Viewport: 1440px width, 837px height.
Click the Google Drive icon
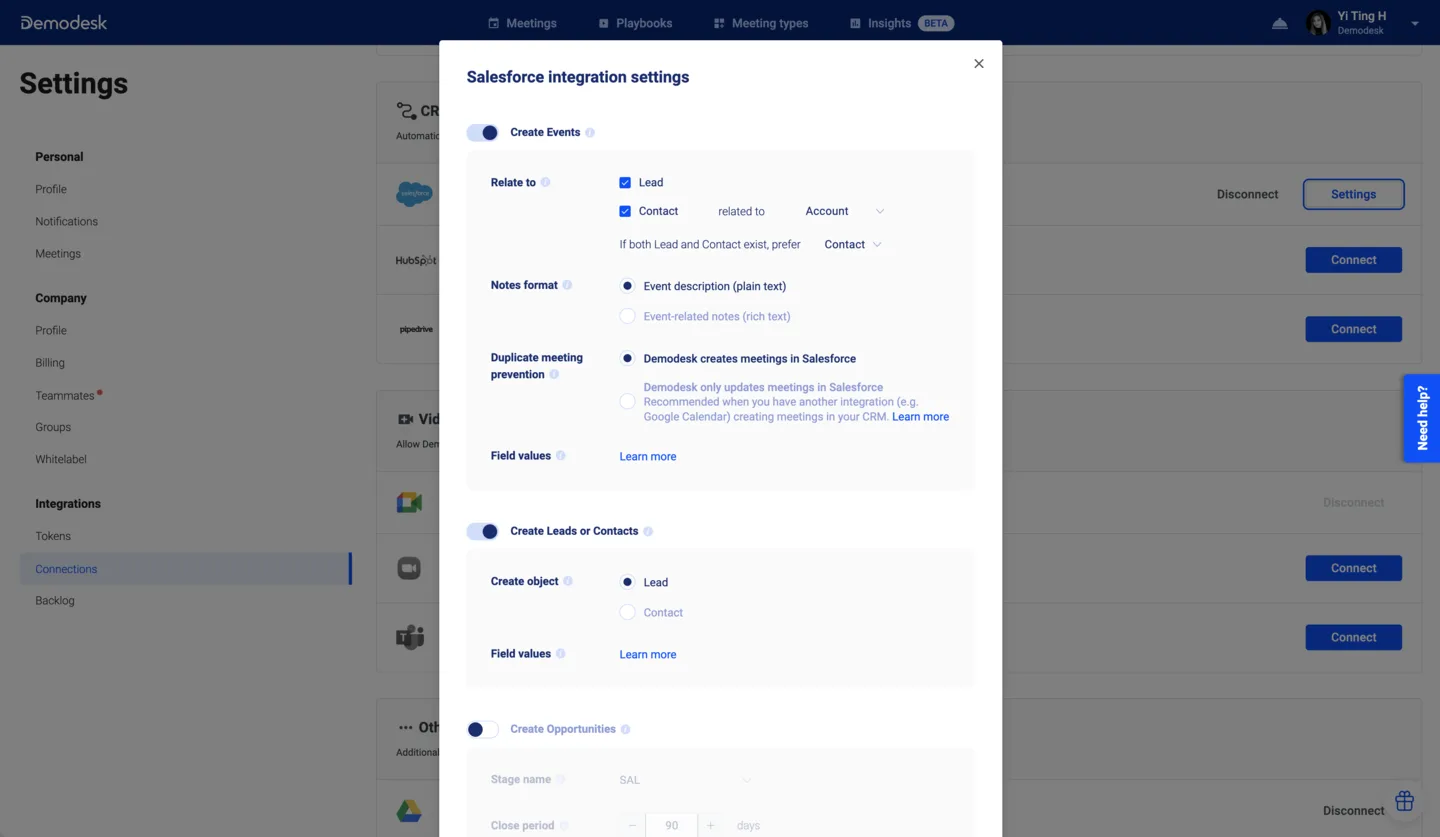(x=409, y=810)
